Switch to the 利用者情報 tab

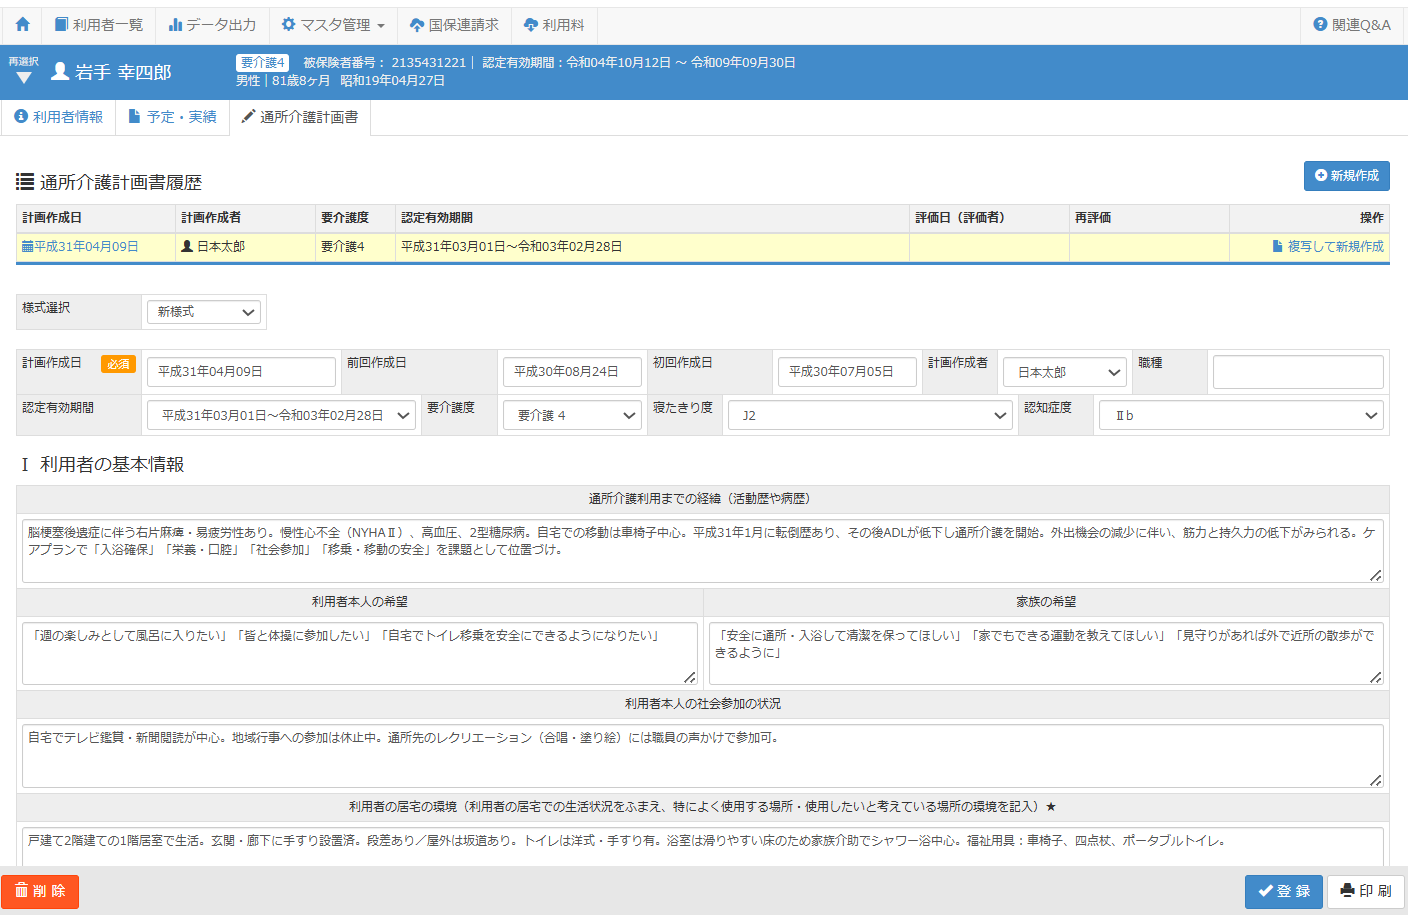pyautogui.click(x=59, y=117)
